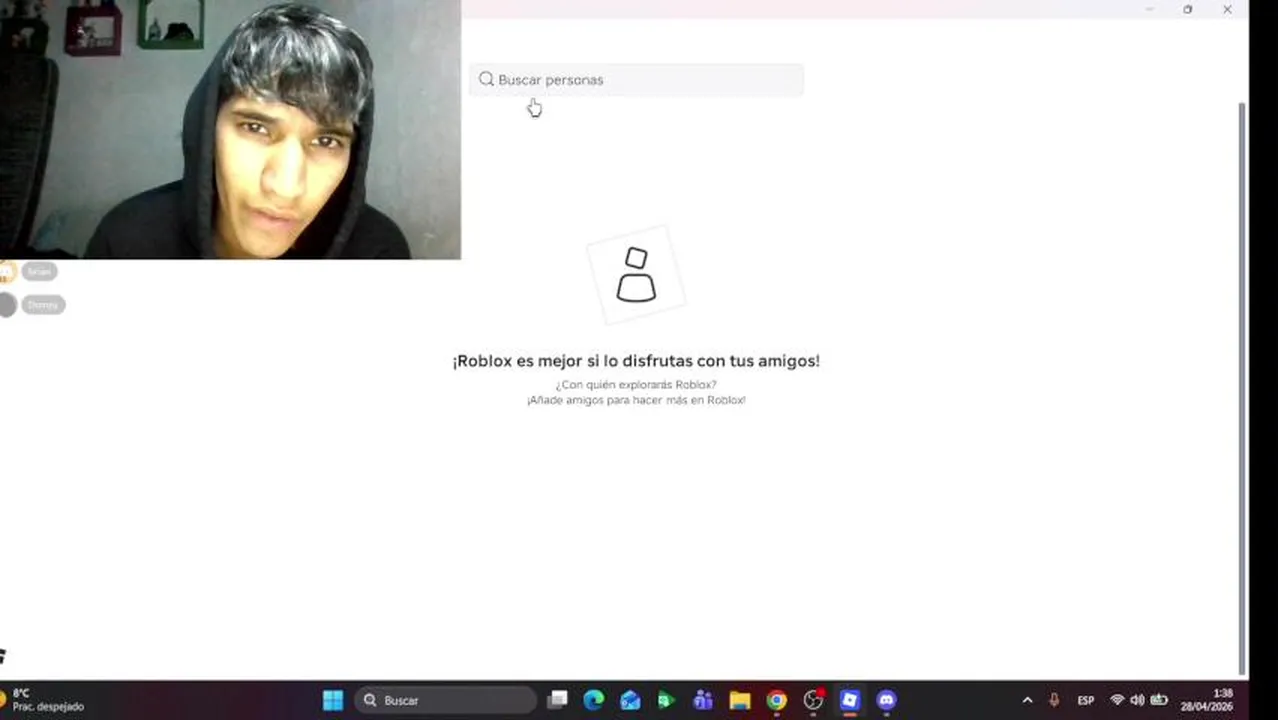Viewport: 1278px width, 720px height.
Task: Open the taskbar app showing a red badge
Action: [x=814, y=700]
